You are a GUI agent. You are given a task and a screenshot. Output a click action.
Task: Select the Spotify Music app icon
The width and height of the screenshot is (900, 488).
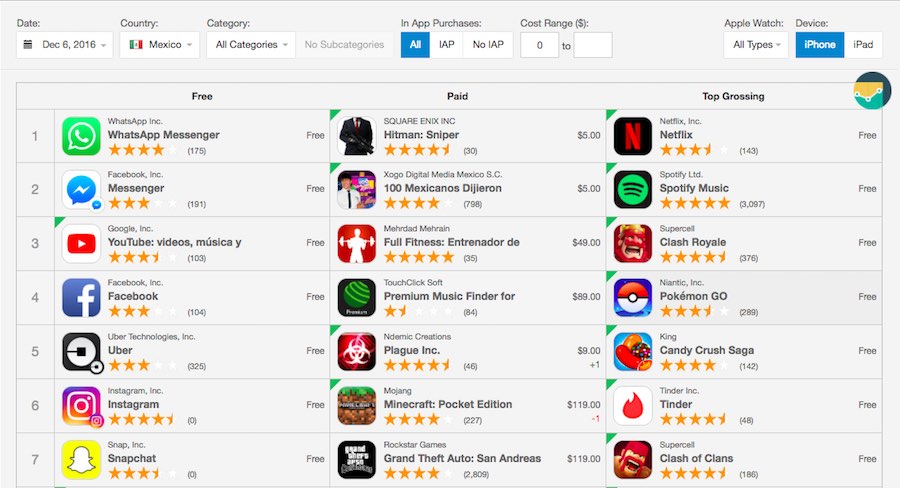(x=633, y=189)
